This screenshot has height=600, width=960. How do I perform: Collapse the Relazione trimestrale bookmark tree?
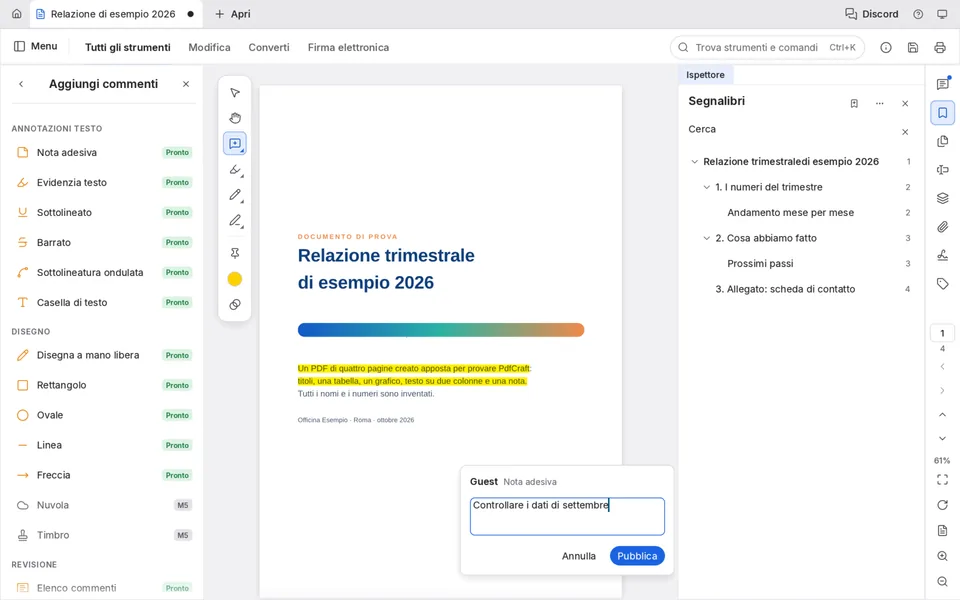694,162
